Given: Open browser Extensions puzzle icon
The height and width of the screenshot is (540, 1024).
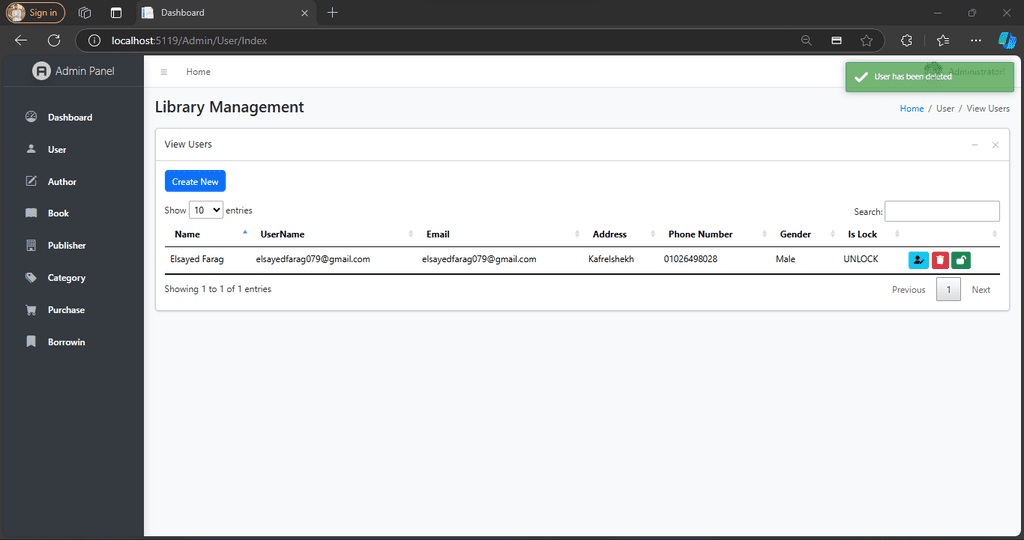Looking at the screenshot, I should [x=906, y=40].
